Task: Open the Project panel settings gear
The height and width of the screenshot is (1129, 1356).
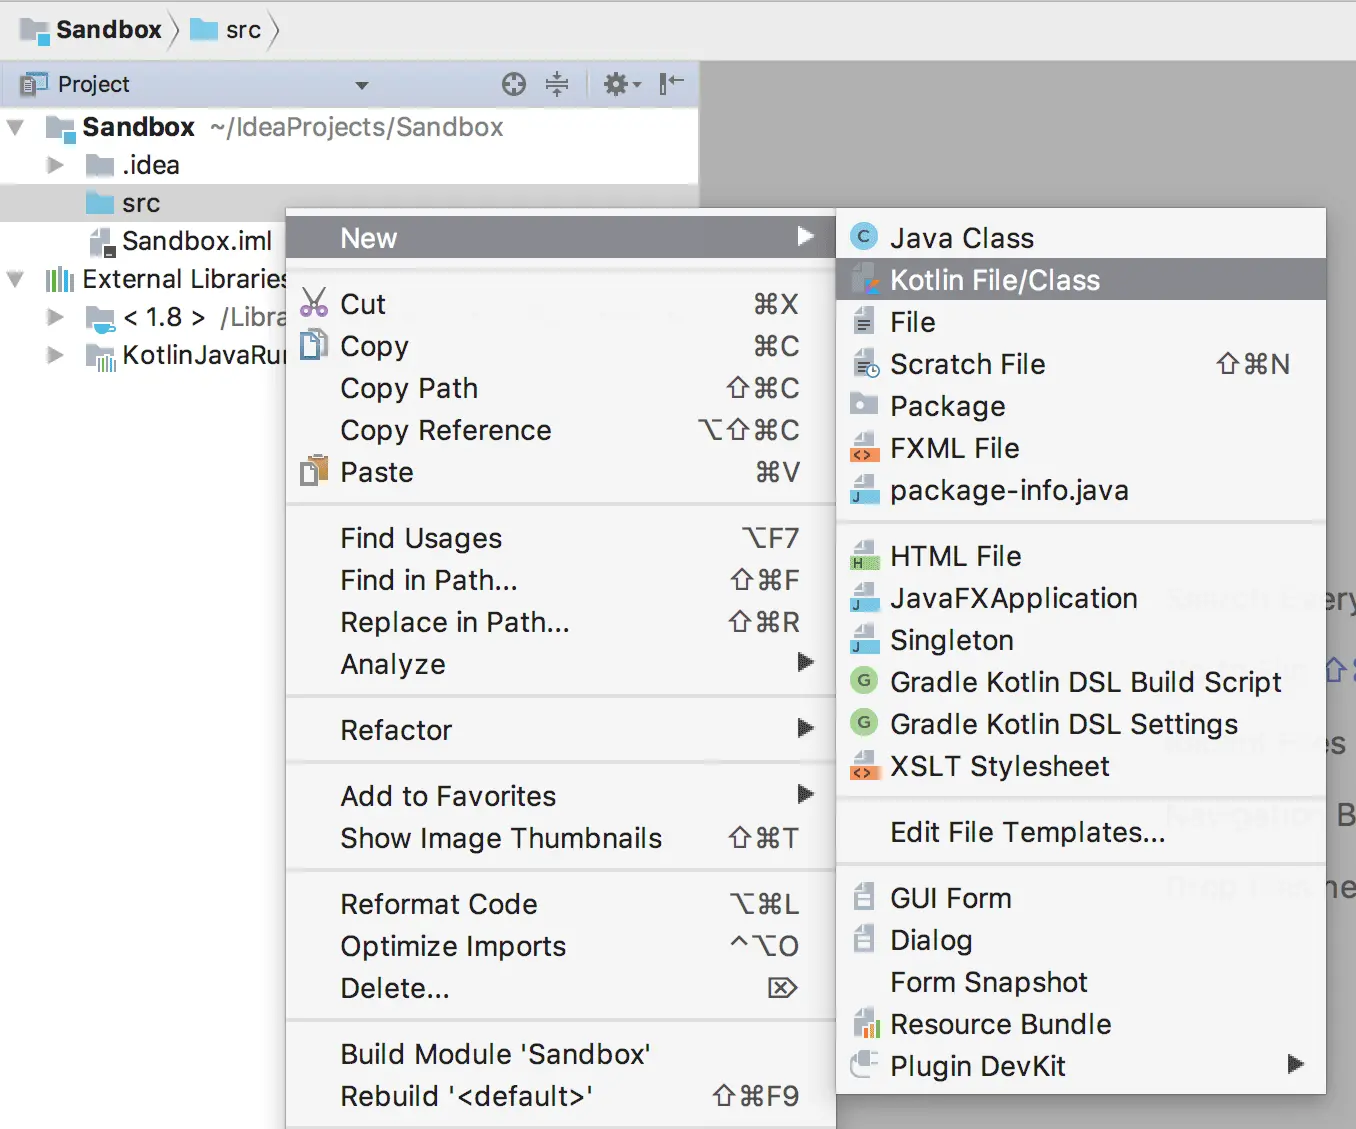Action: (x=622, y=85)
